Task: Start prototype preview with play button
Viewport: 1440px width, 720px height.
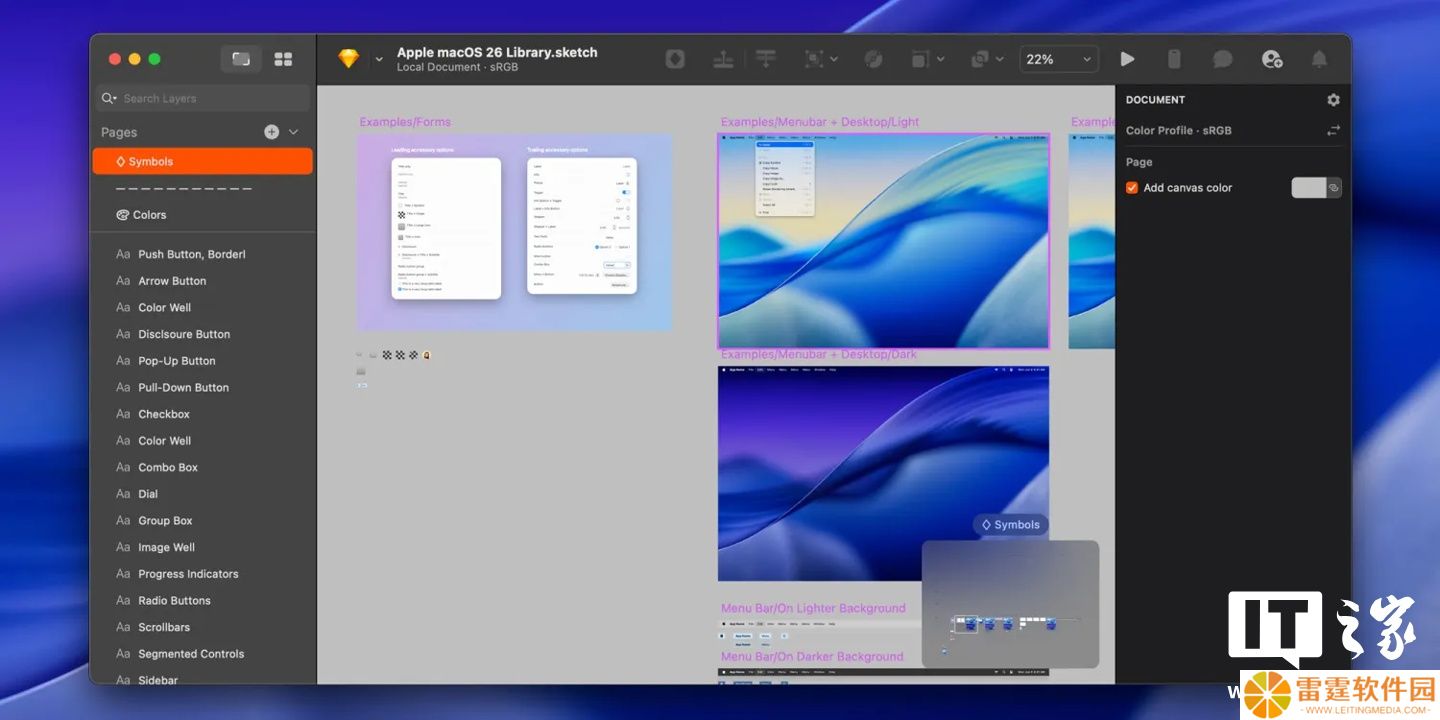Action: [1127, 59]
